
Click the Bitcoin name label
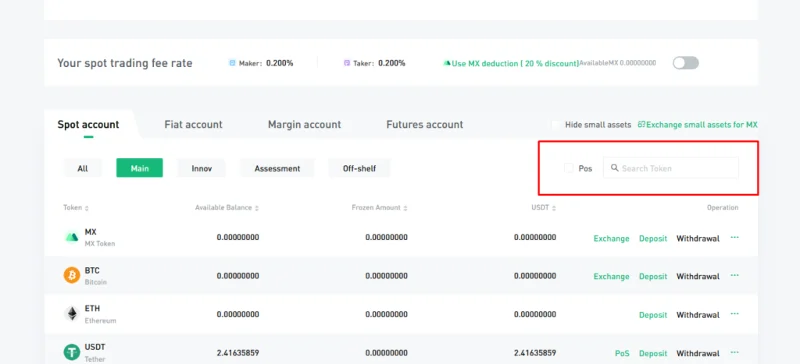click(x=96, y=282)
